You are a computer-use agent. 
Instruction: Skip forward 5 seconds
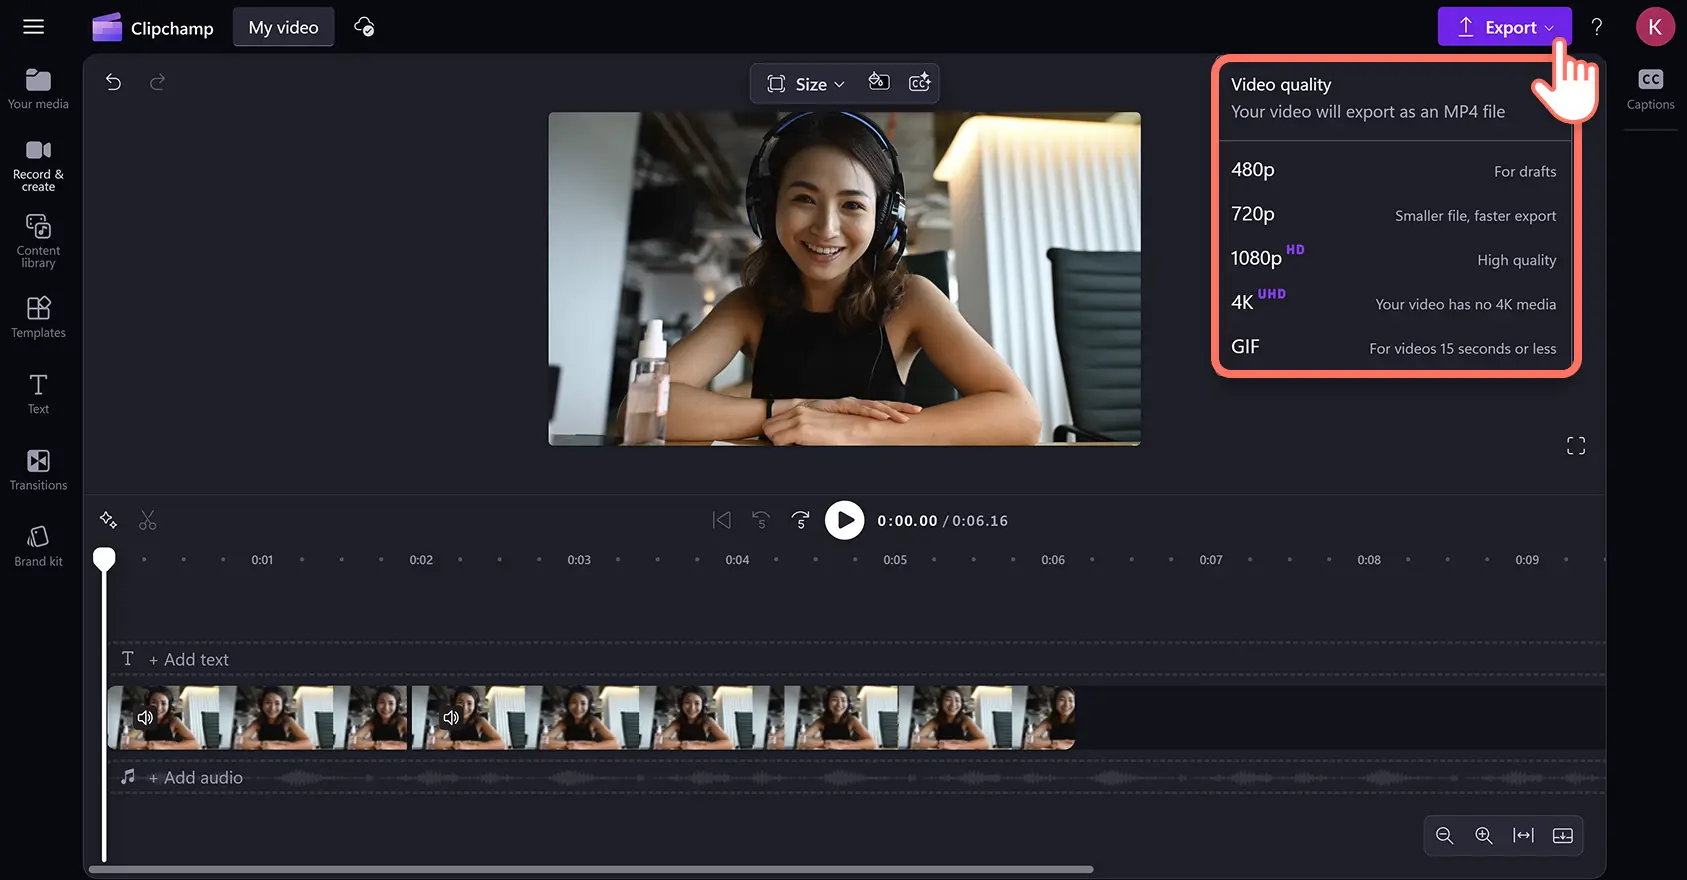[x=801, y=520]
